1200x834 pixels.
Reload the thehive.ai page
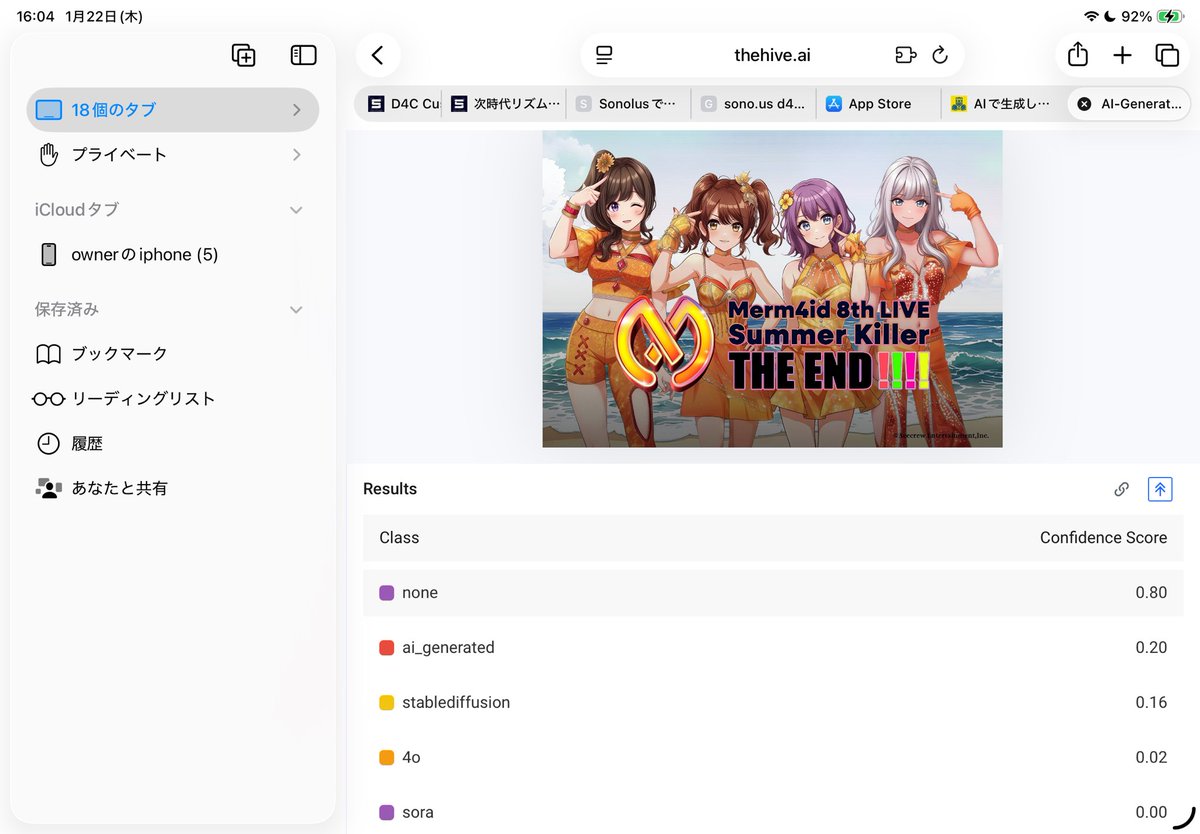940,55
